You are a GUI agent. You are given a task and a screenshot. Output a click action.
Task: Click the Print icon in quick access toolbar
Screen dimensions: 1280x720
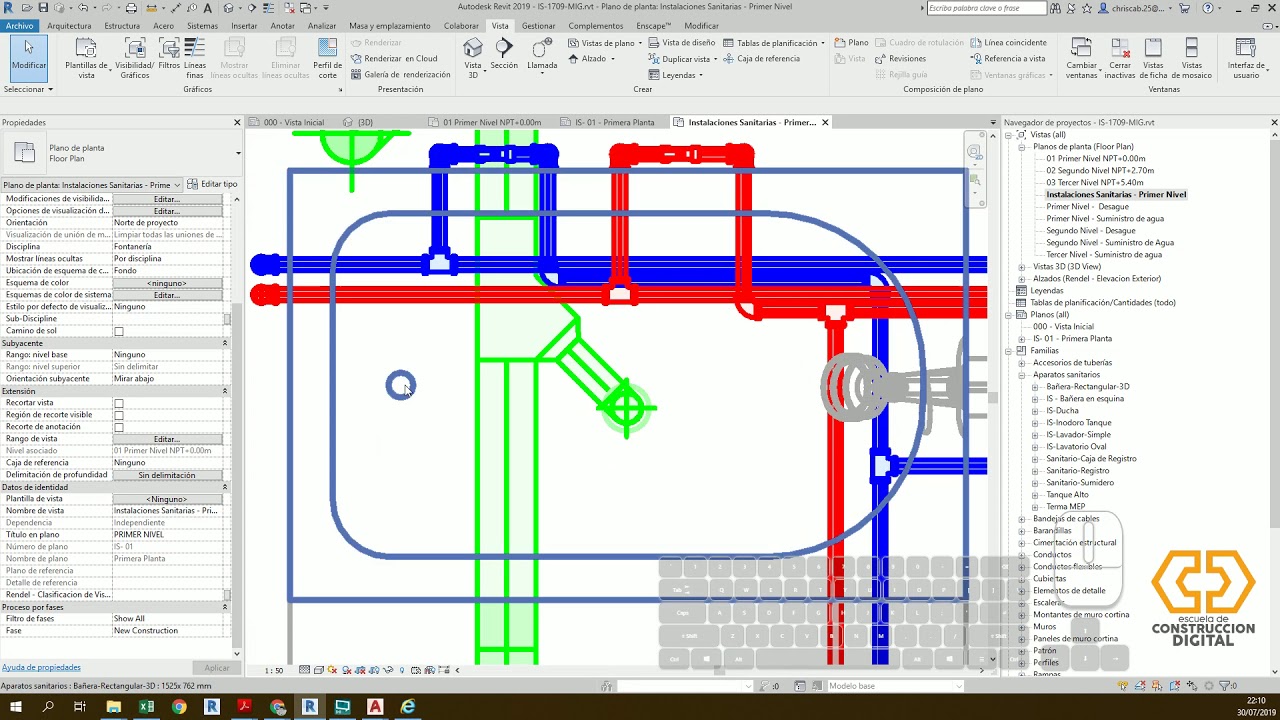[131, 8]
